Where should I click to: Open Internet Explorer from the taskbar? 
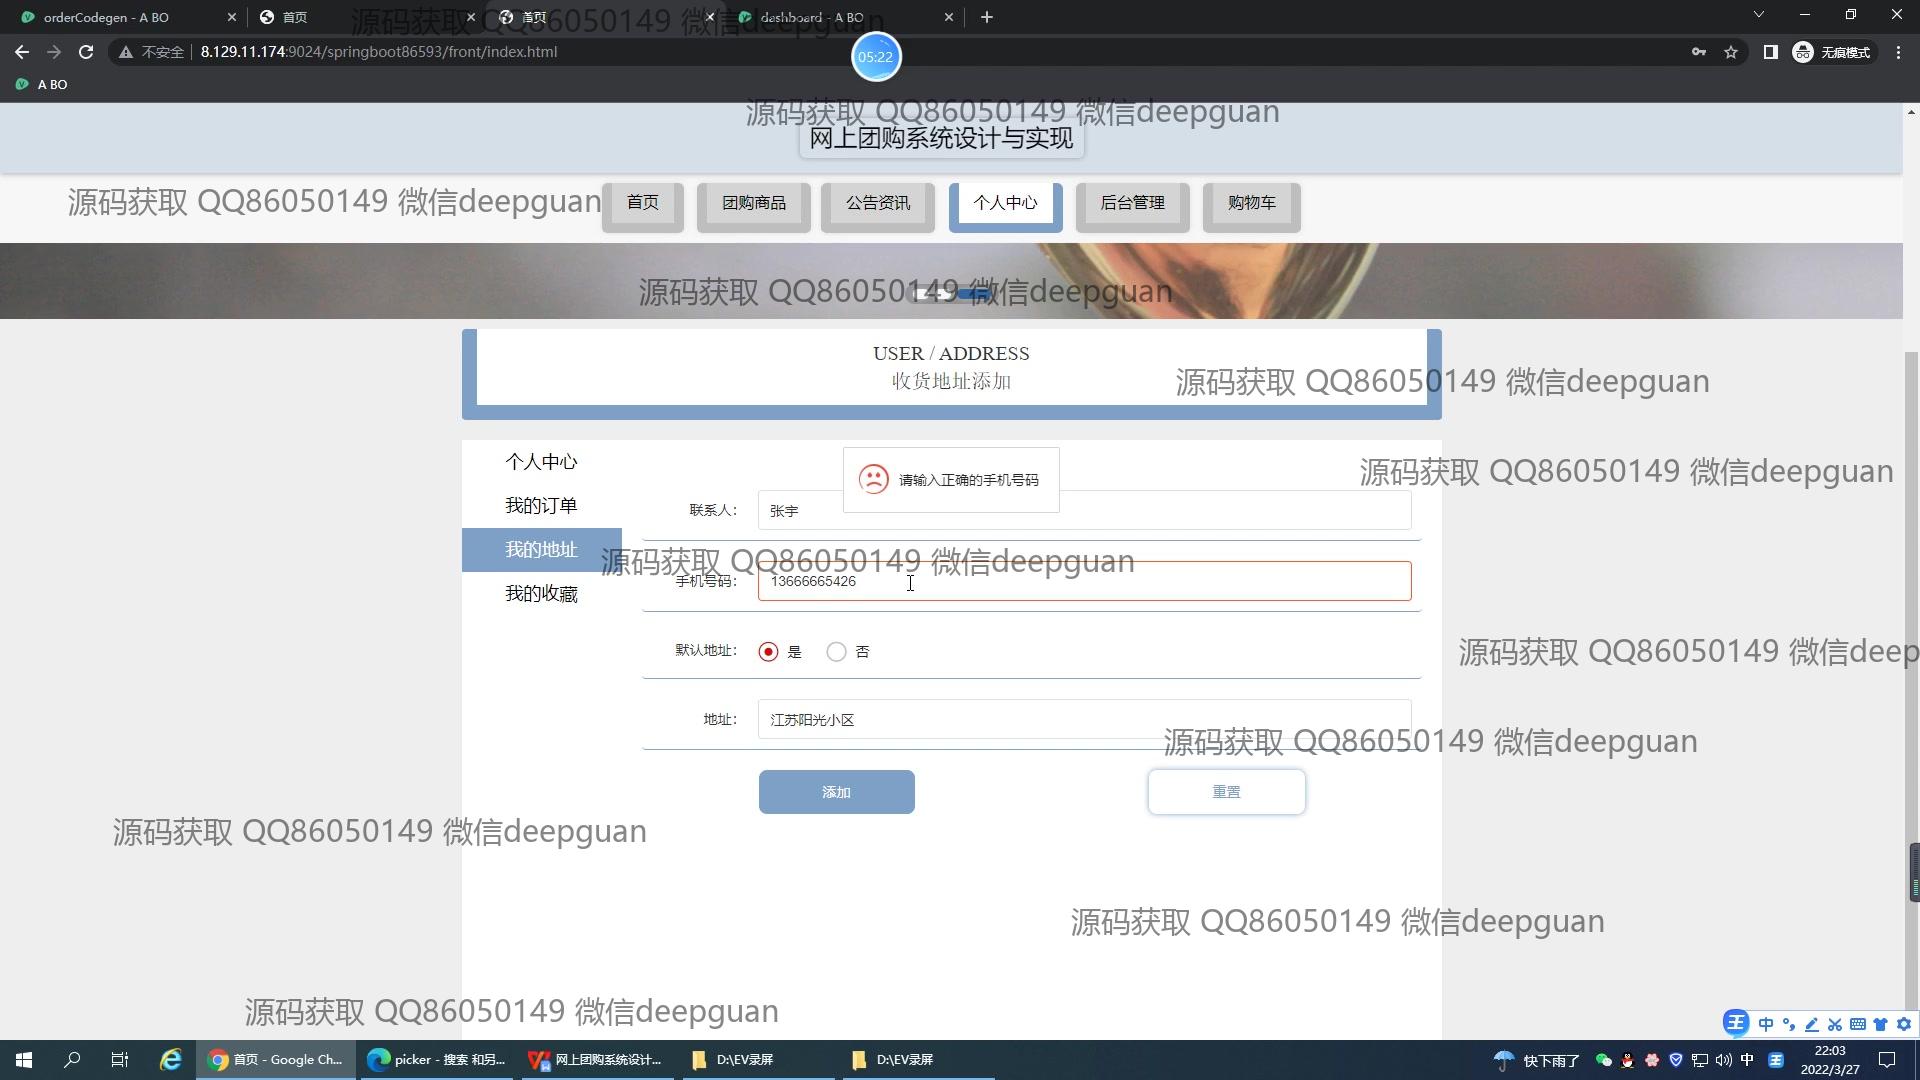pos(171,1060)
